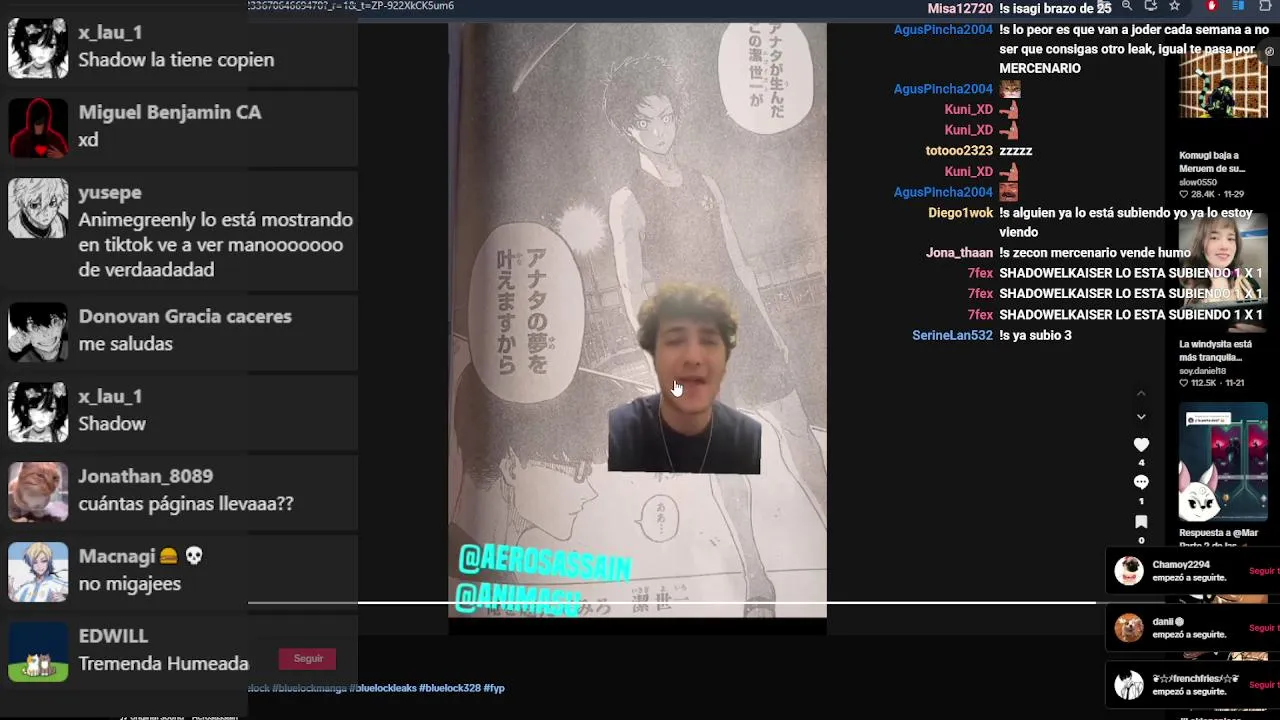Click the message '!s ya subio 3'
The image size is (1280, 720).
click(x=1035, y=335)
